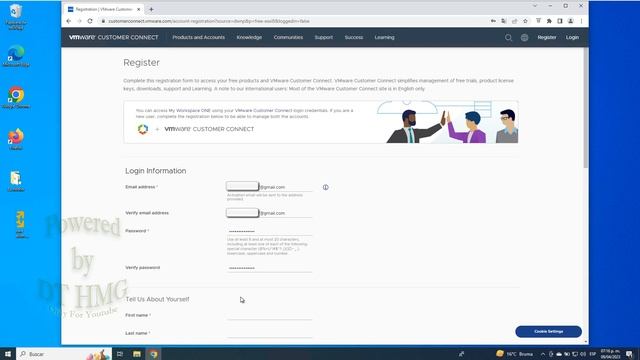Open Task View in the taskbar
Image resolution: width=640 pixels, height=360 pixels.
(x=120, y=354)
